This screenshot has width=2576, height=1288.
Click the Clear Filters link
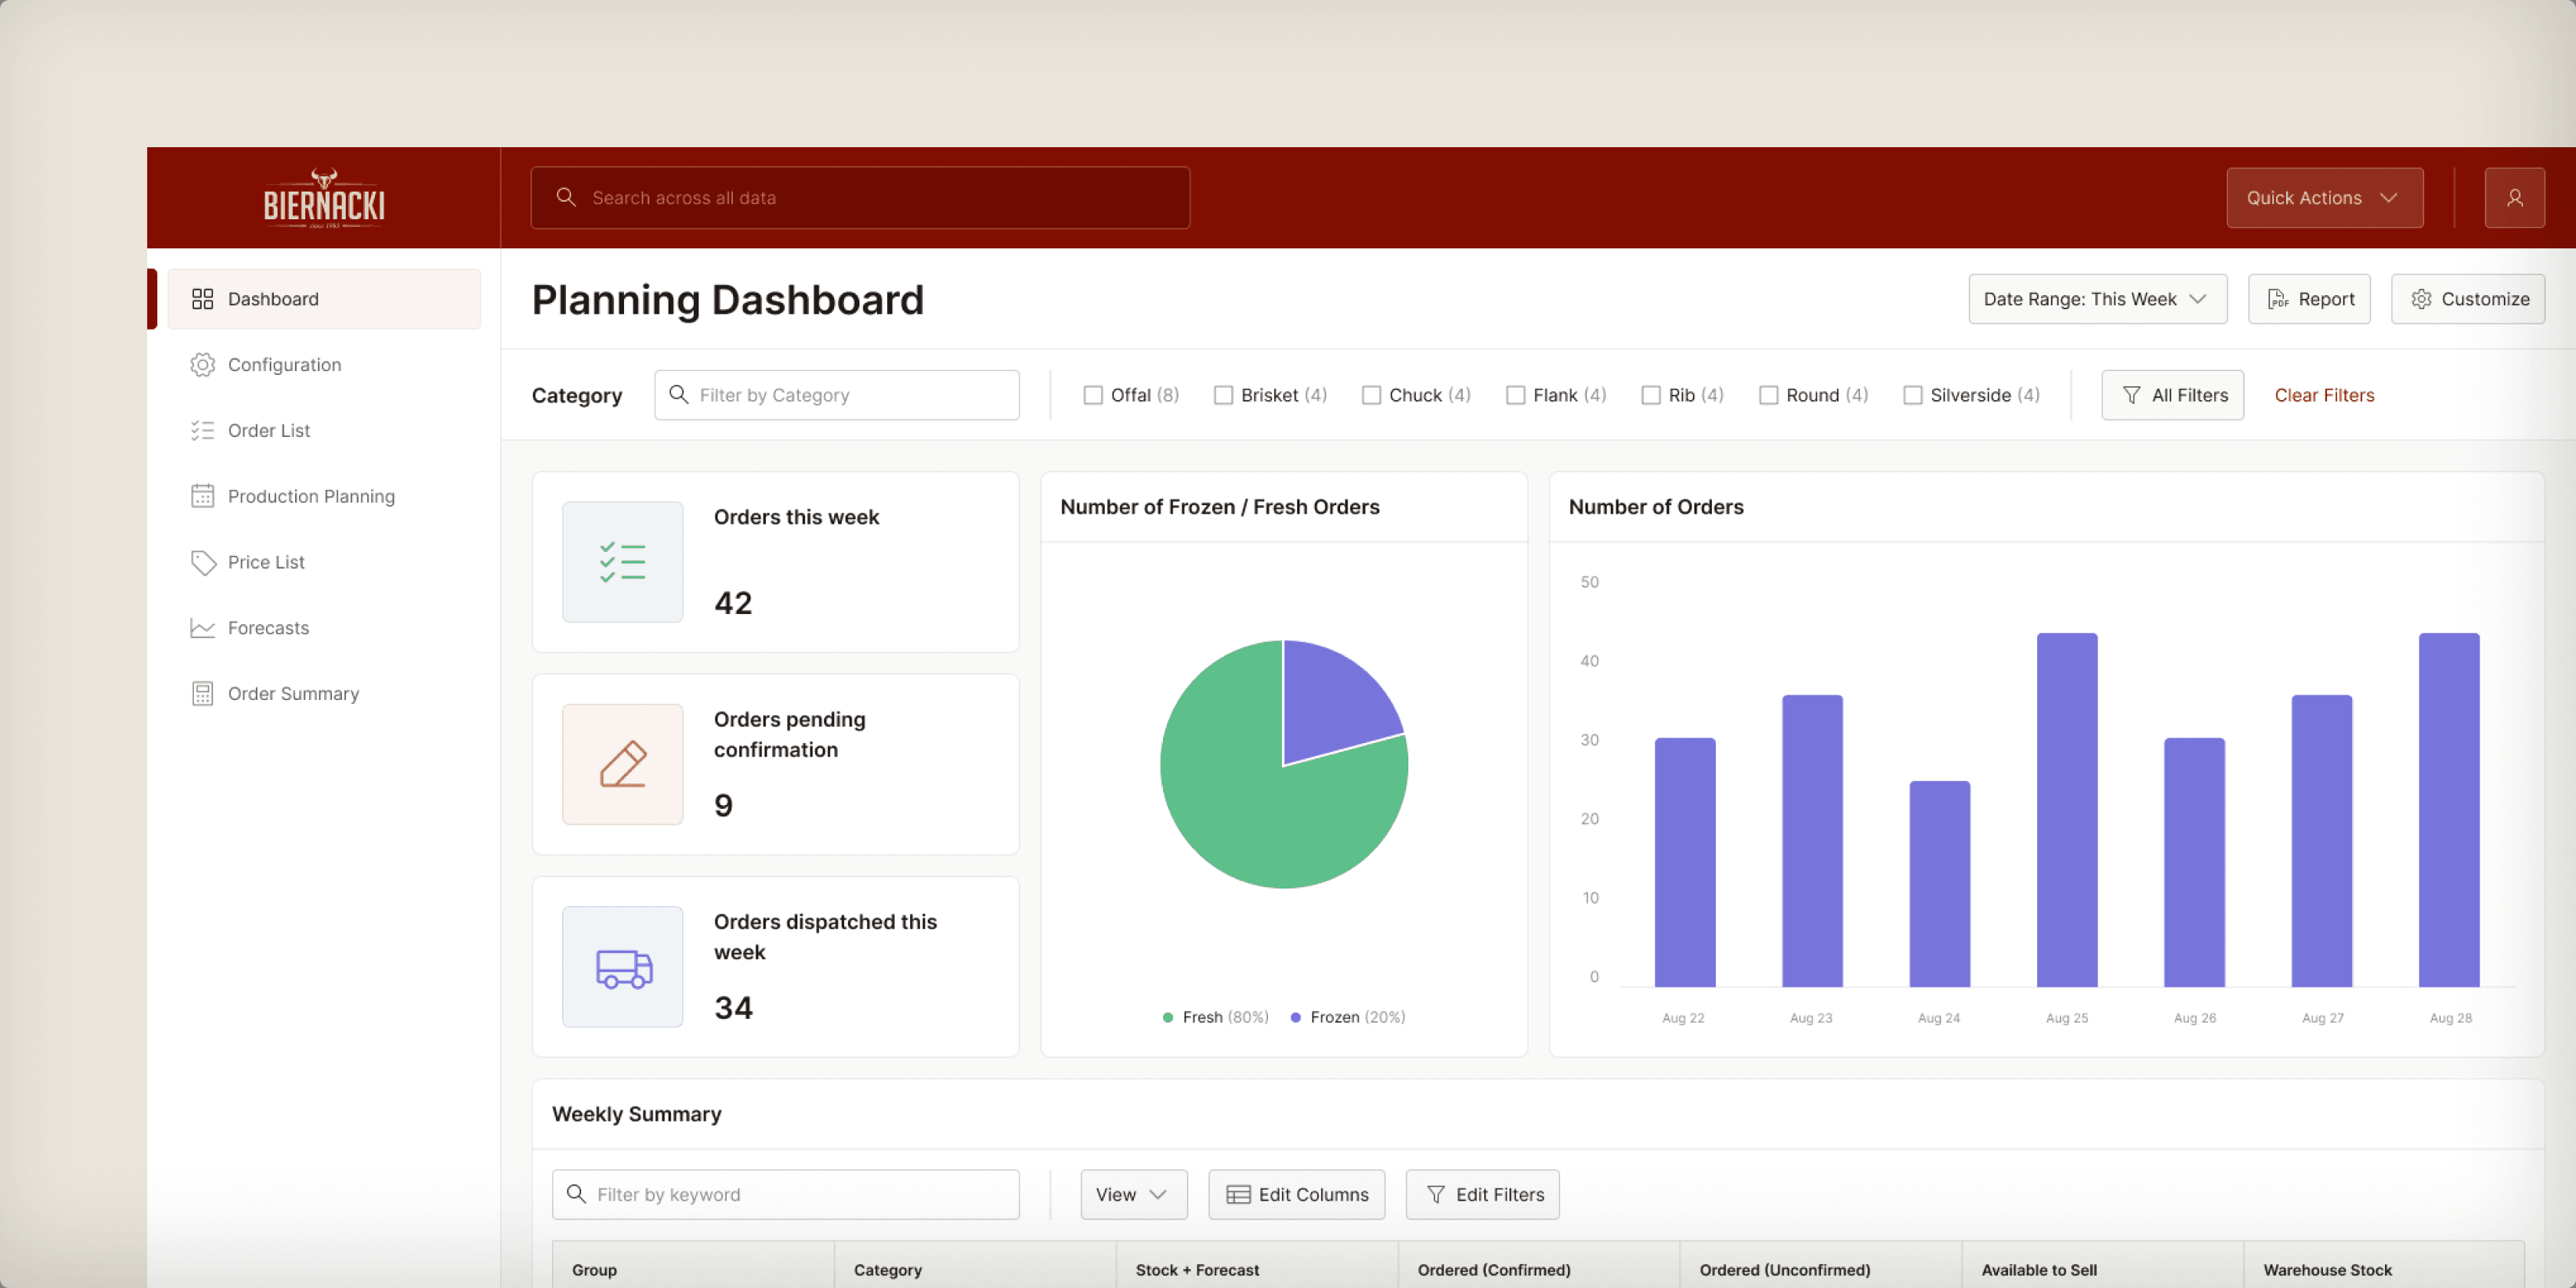[2323, 395]
